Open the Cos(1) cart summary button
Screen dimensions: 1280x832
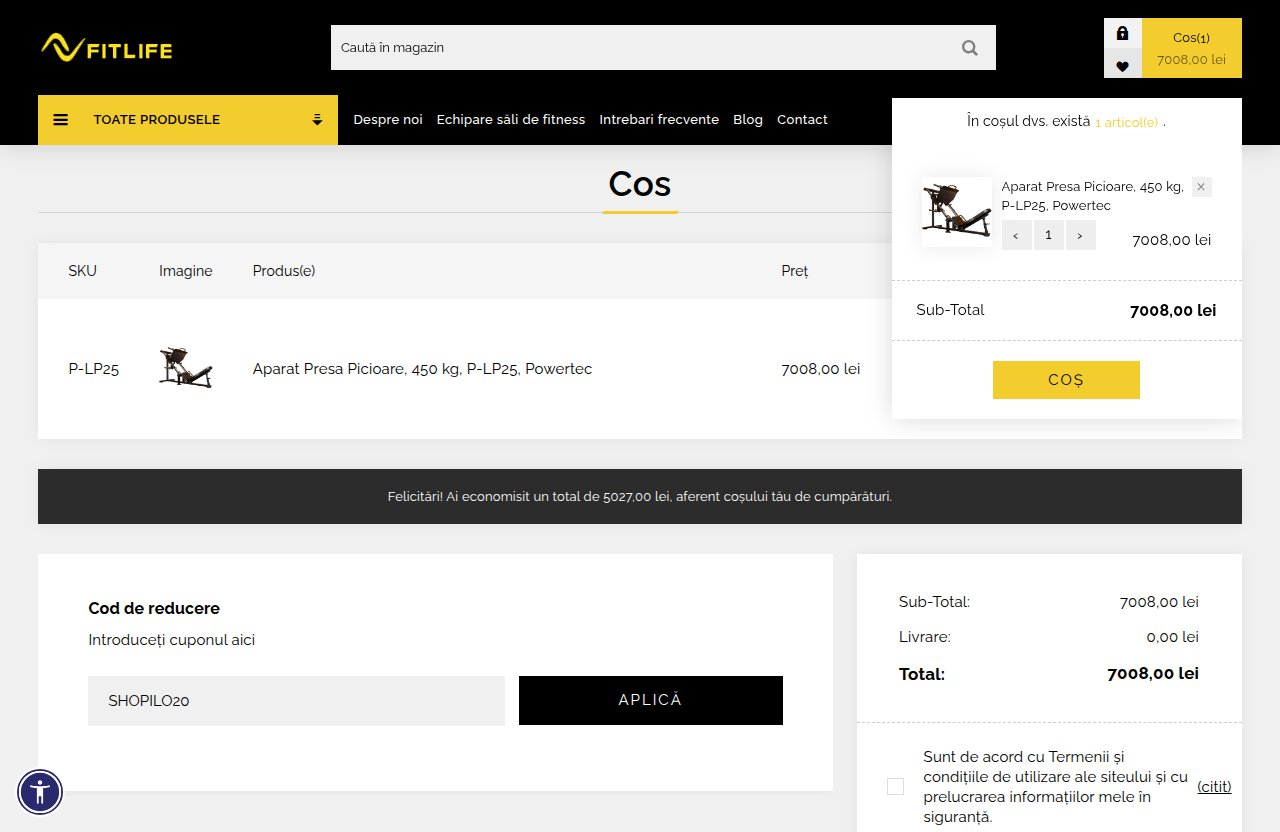click(1191, 48)
